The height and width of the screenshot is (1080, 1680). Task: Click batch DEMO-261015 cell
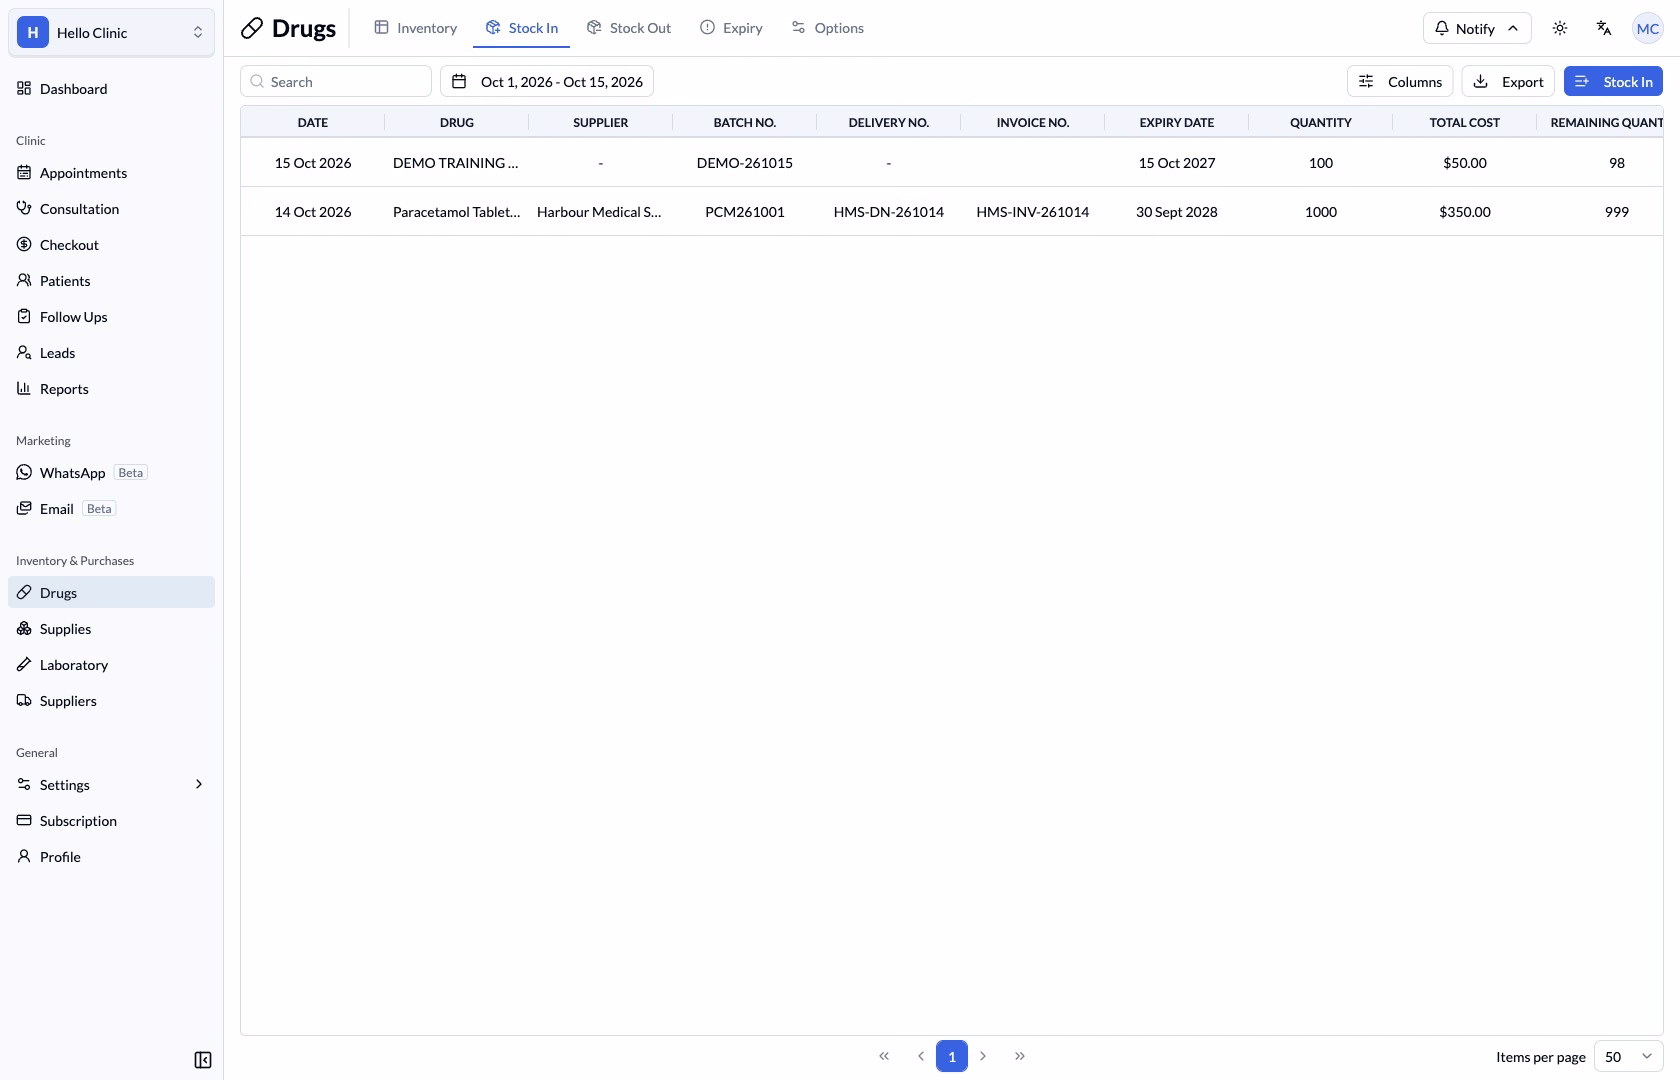click(x=745, y=163)
